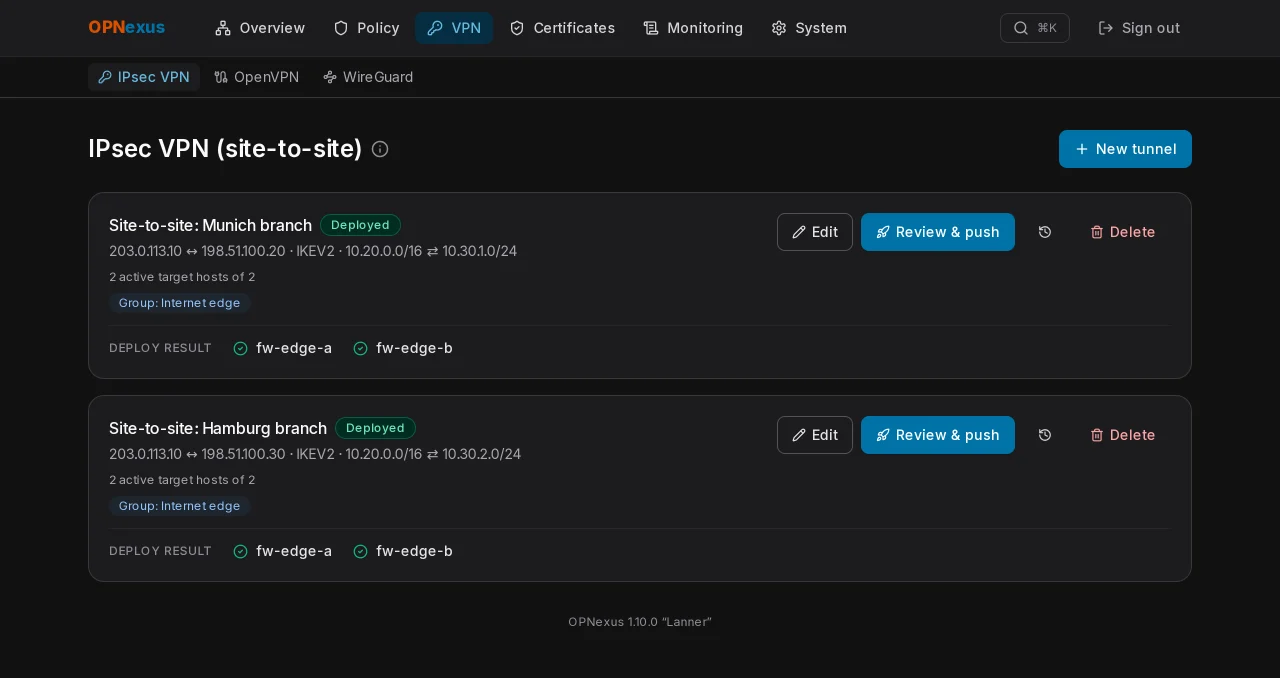Edit the Hamburg branch tunnel
Image resolution: width=1280 pixels, height=678 pixels.
(x=815, y=435)
